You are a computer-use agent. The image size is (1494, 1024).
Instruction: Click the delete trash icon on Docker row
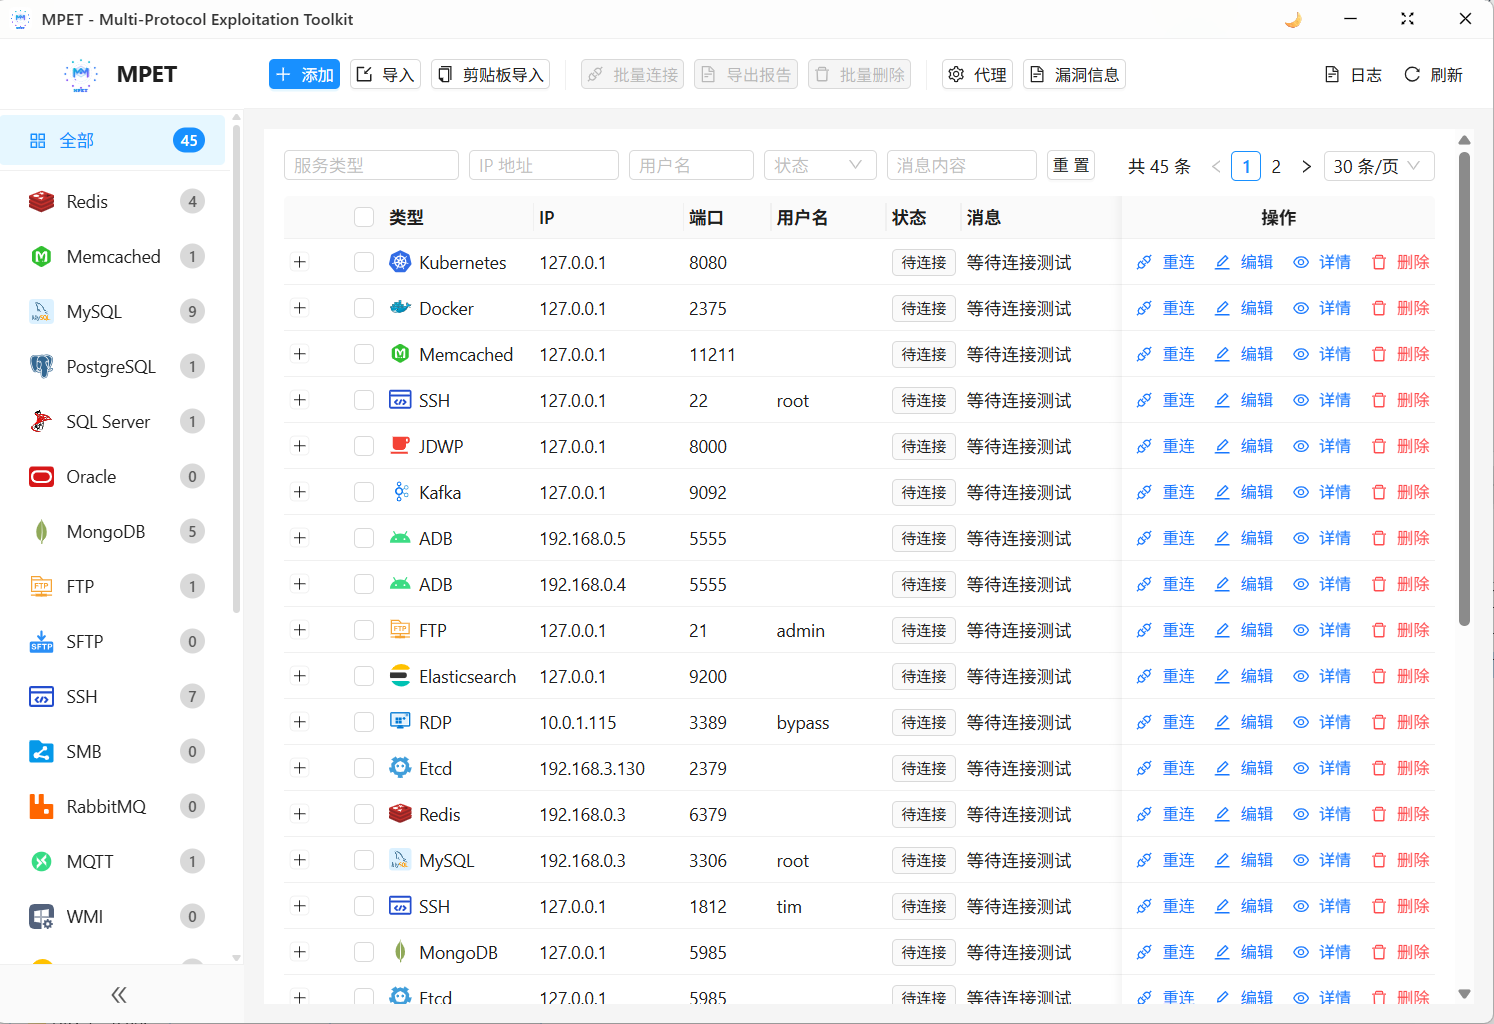[x=1378, y=307]
